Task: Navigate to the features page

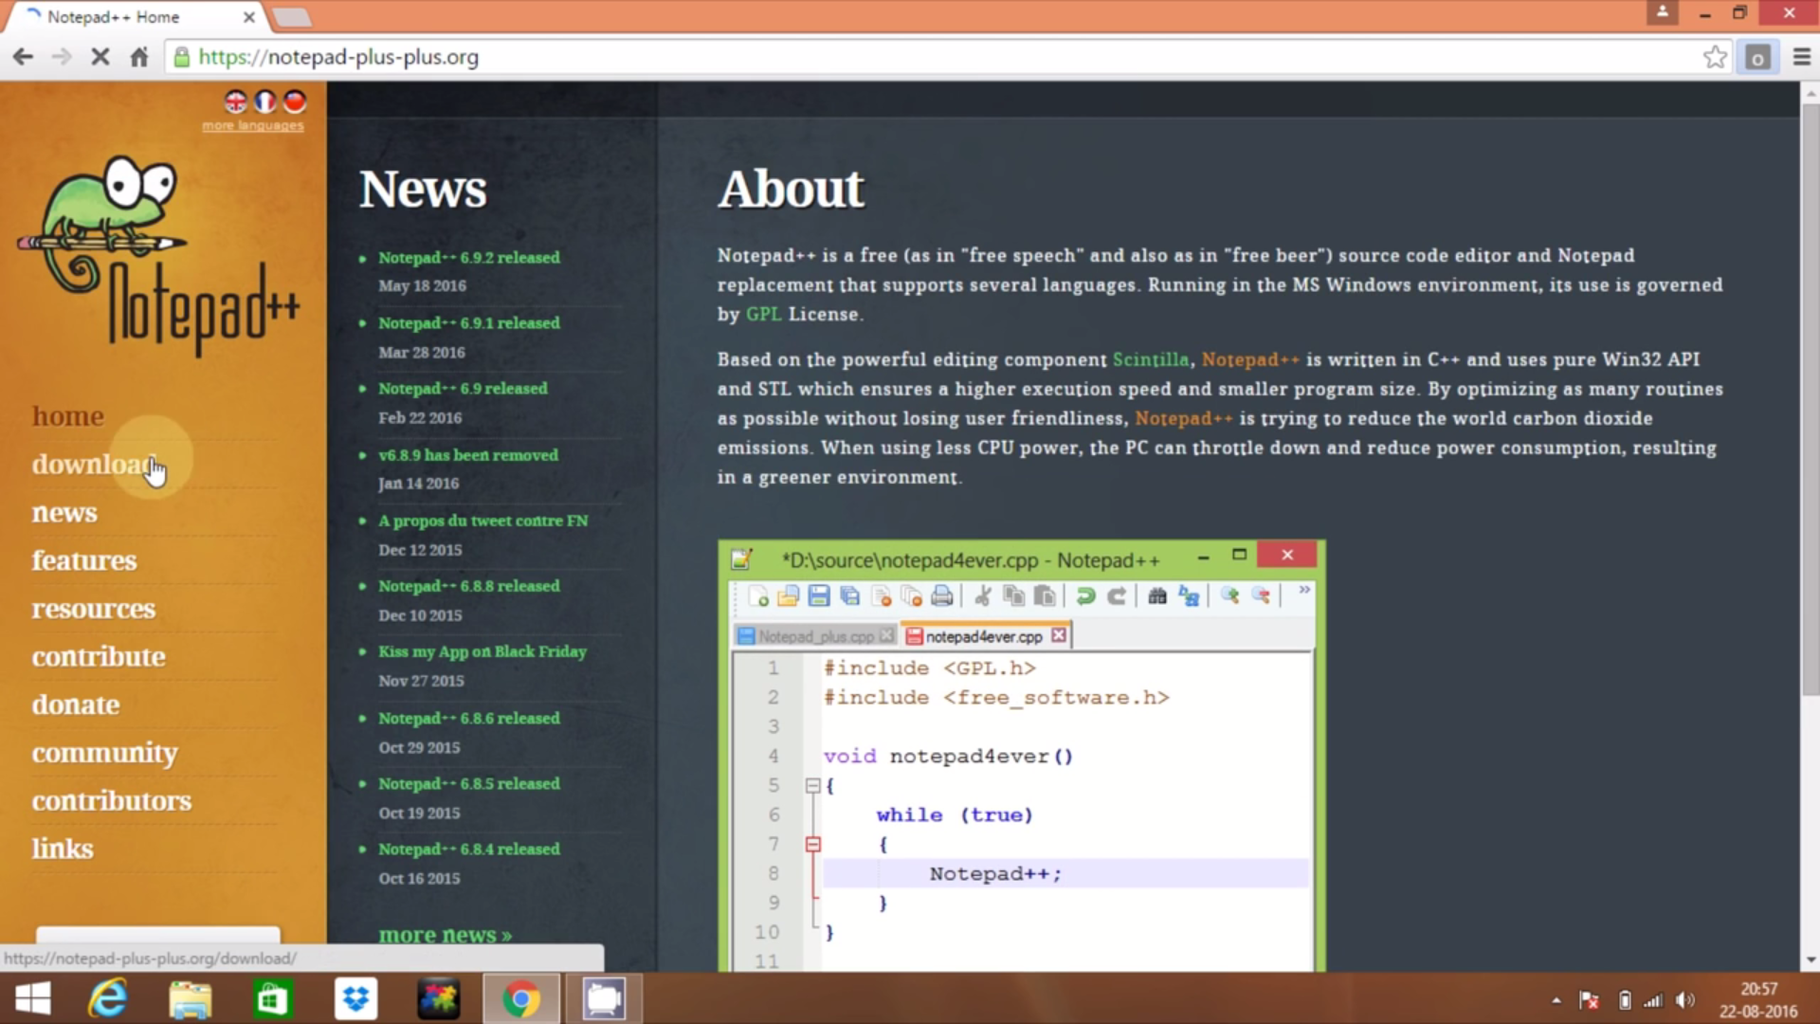Action: (x=85, y=560)
